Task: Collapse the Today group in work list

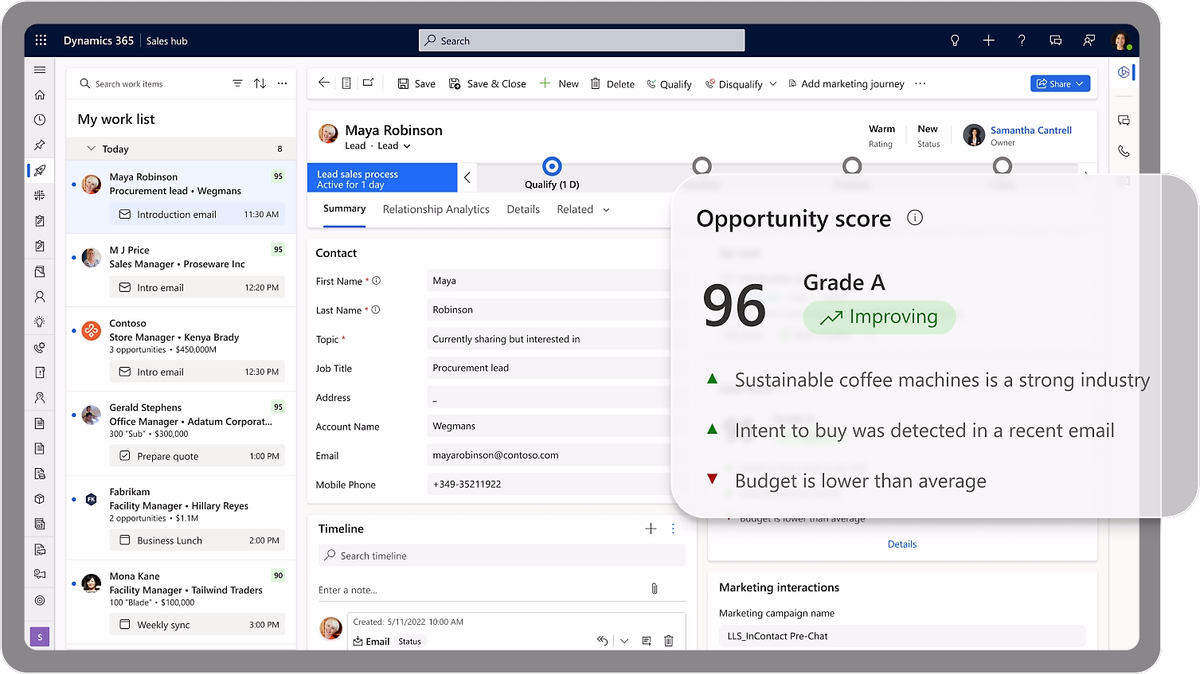Action: (x=93, y=148)
